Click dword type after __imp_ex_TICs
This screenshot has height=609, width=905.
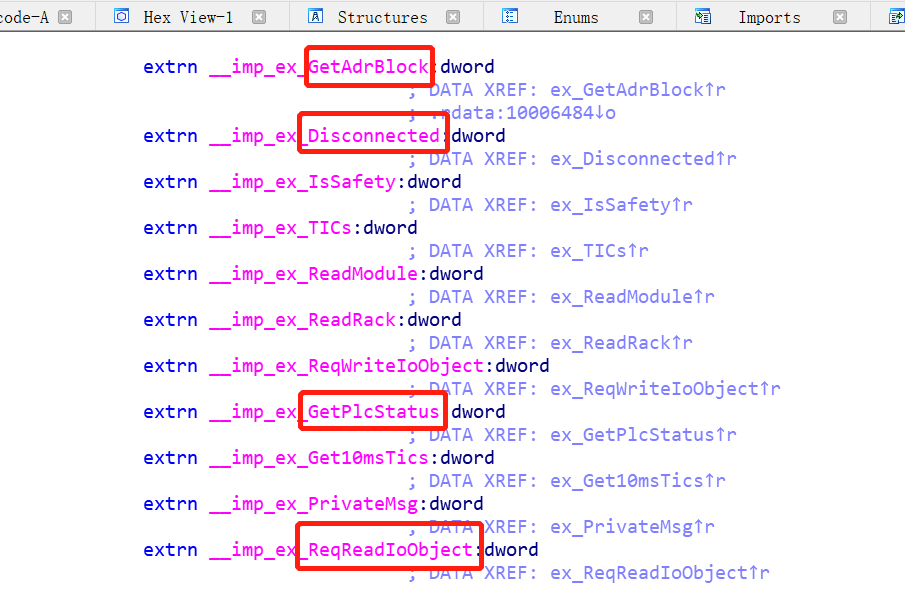pos(390,228)
